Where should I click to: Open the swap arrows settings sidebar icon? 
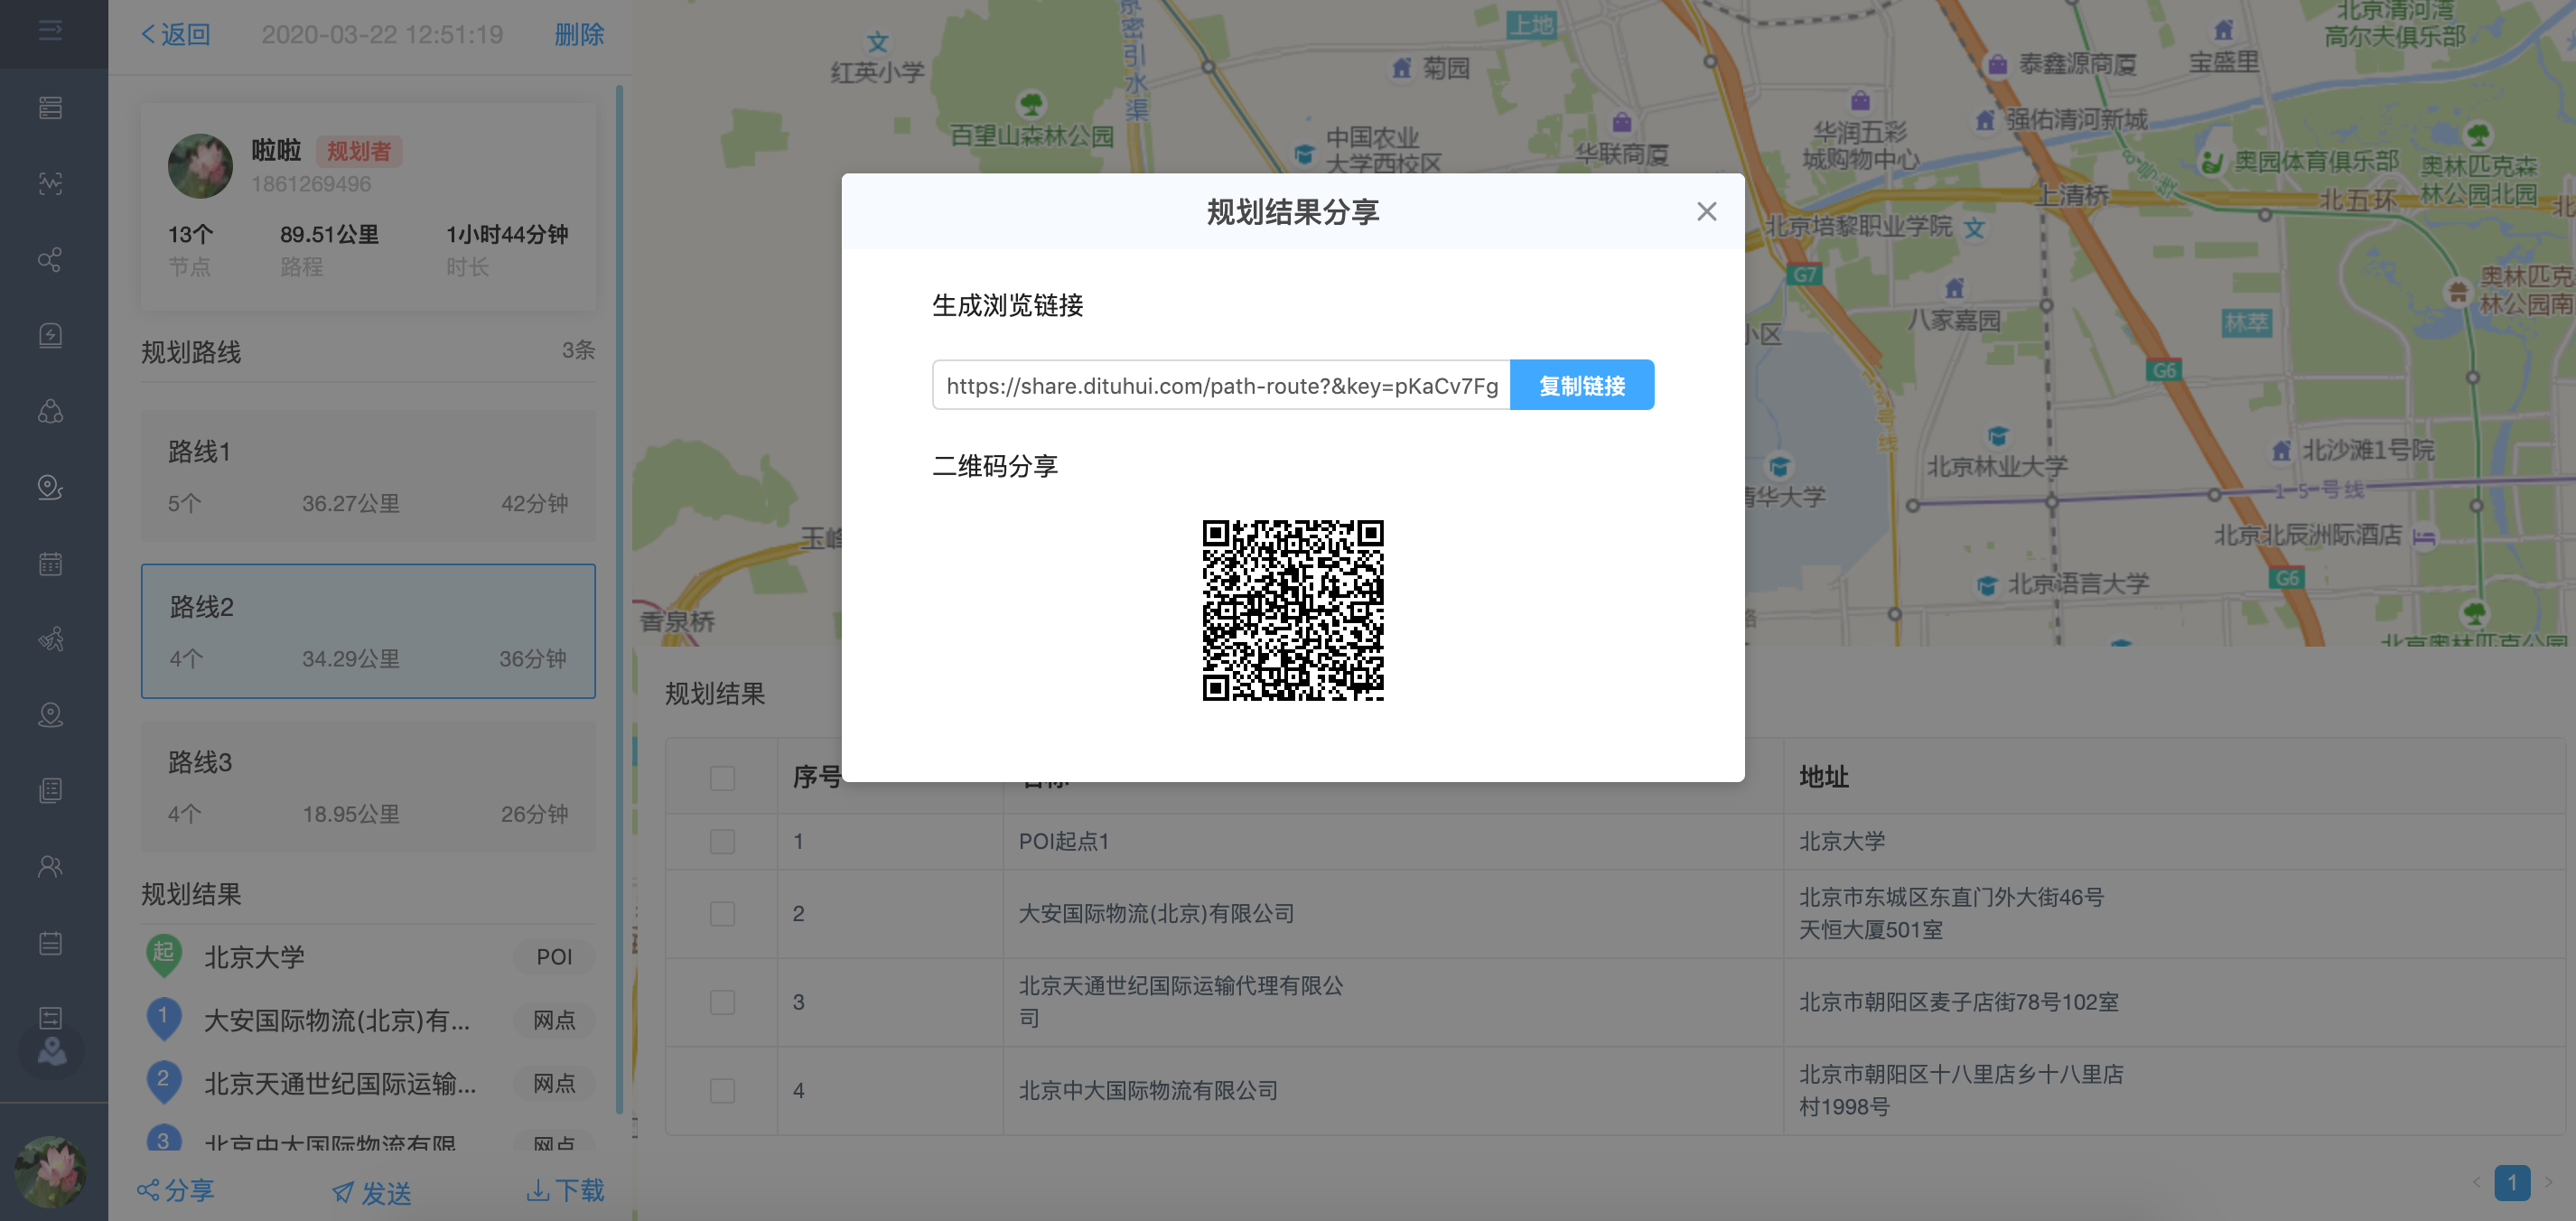click(50, 1018)
